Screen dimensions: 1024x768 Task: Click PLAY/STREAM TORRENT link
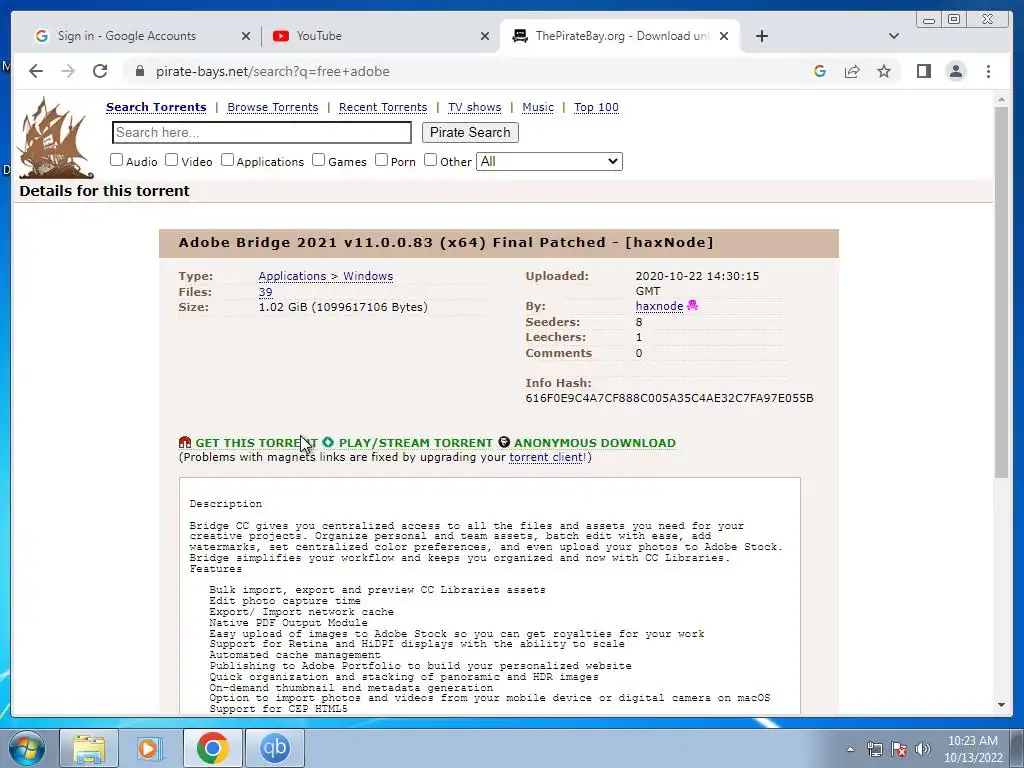[x=416, y=443]
